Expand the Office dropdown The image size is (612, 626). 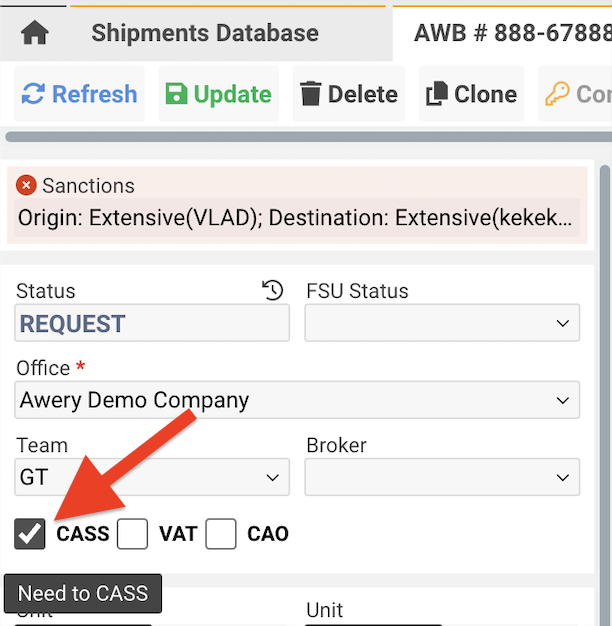[297, 401]
